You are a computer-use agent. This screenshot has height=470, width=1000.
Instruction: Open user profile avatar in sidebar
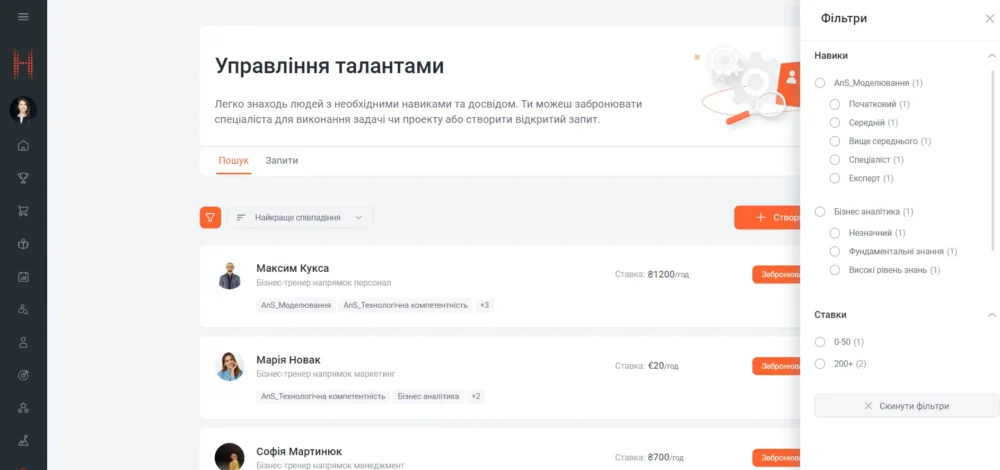tap(23, 109)
